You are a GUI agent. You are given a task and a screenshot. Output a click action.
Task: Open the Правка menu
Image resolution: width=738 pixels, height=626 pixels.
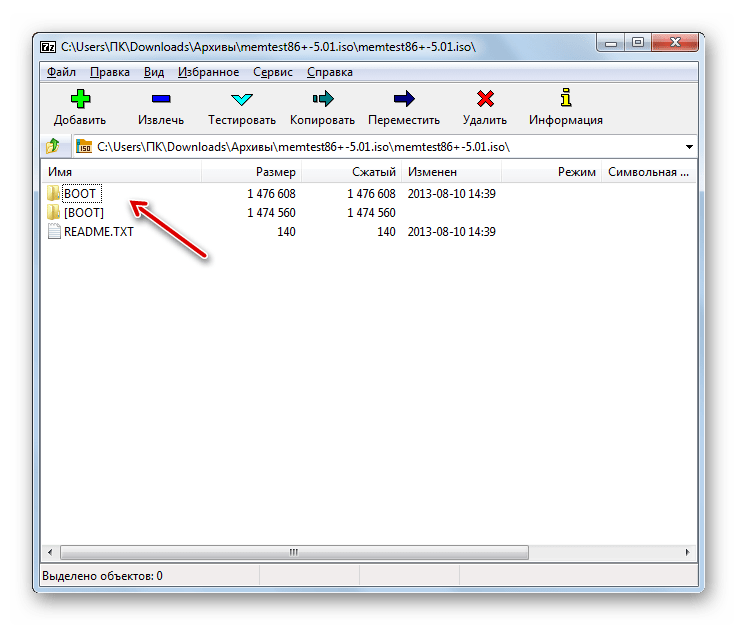tap(110, 72)
